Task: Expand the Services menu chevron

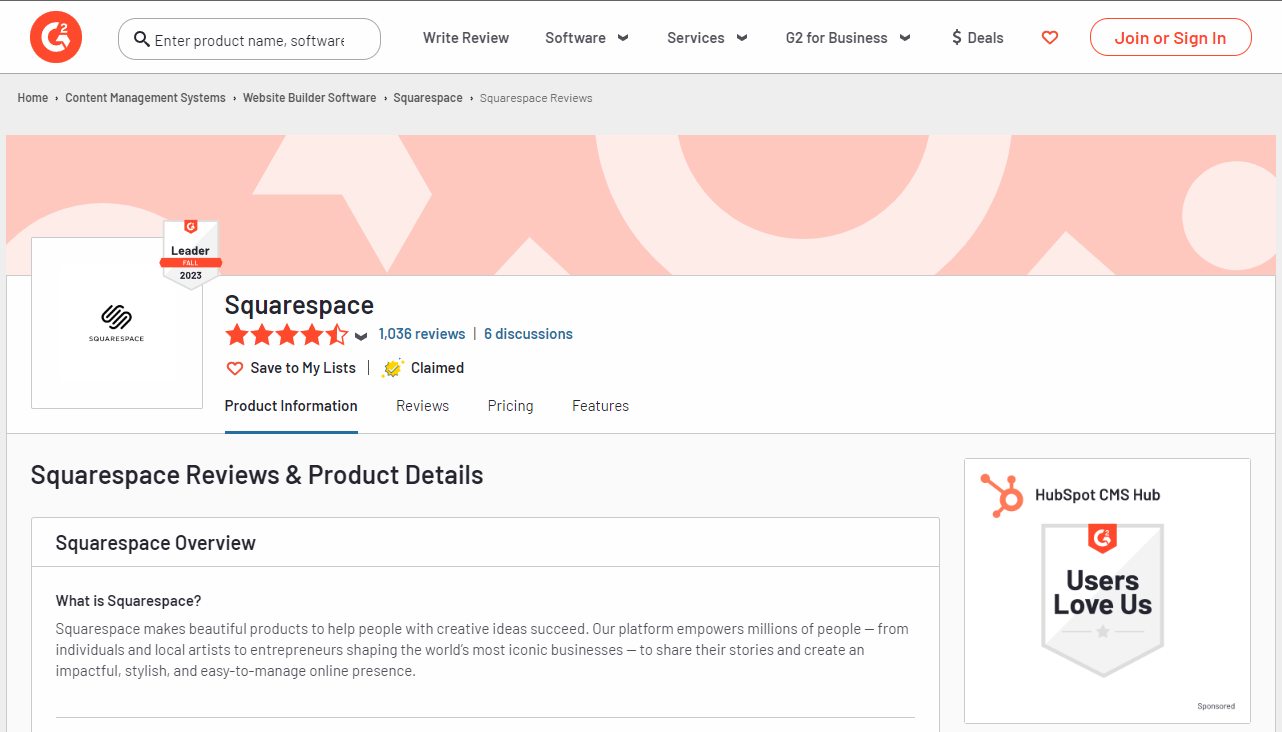Action: click(x=742, y=38)
